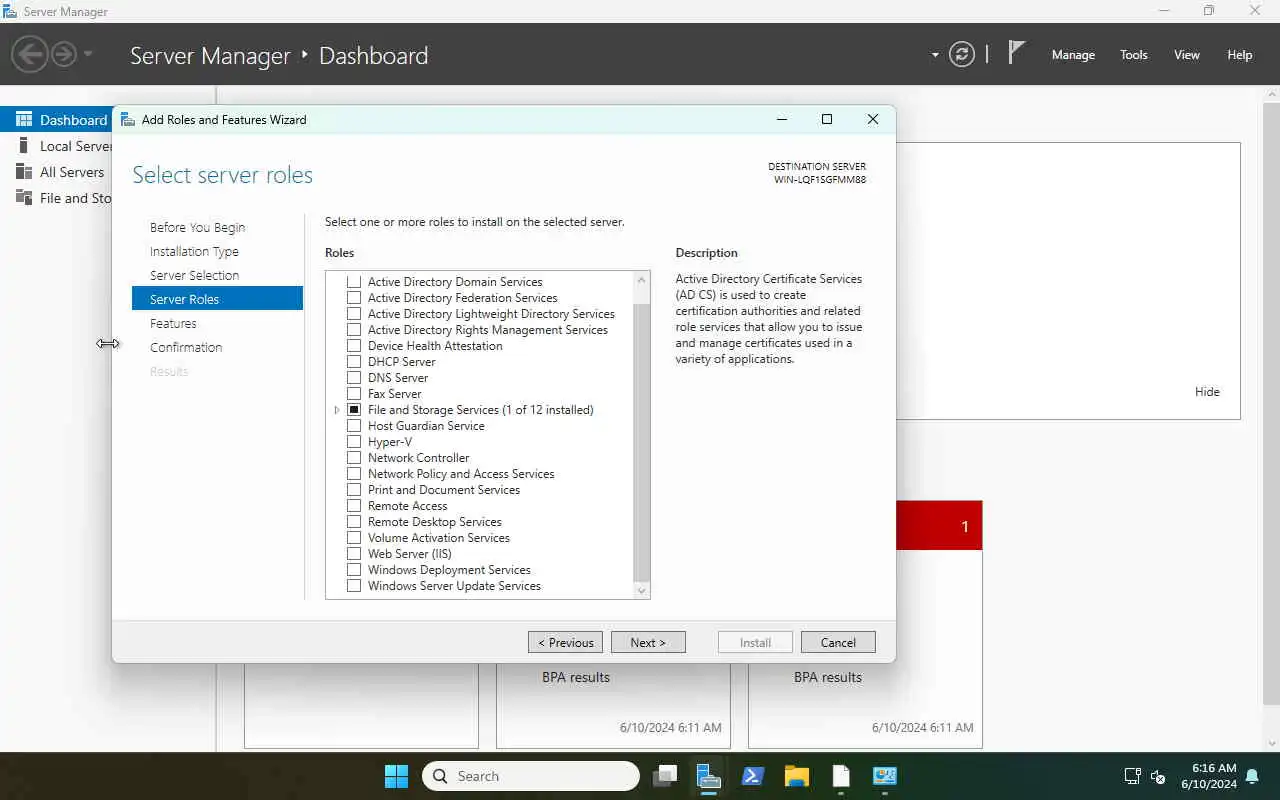Screen dimensions: 1280x800
Task: Click the File and Storage Services sidebar icon
Action: [x=24, y=197]
